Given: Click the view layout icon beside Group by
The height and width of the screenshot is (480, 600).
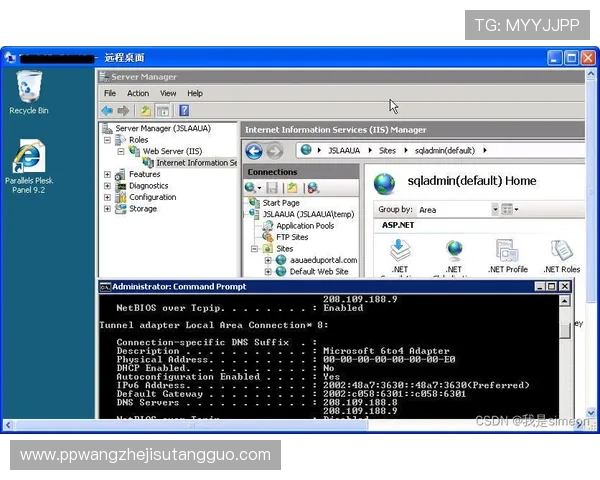Looking at the screenshot, I should (x=507, y=209).
